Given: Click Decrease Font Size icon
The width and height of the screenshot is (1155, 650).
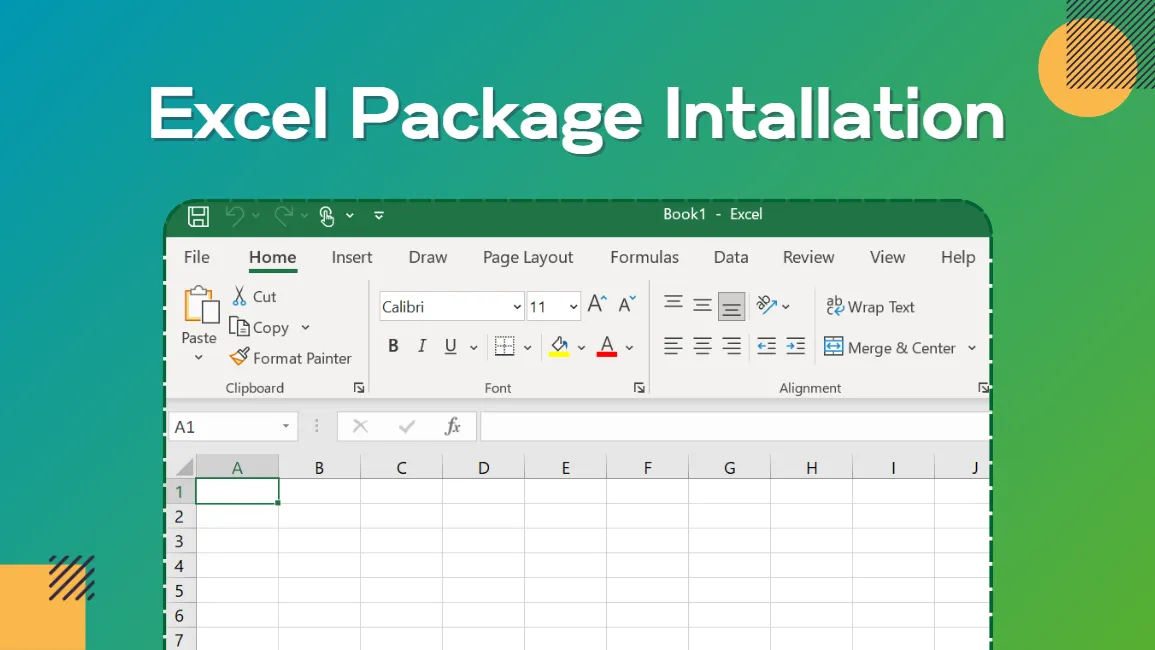Looking at the screenshot, I should pos(627,304).
